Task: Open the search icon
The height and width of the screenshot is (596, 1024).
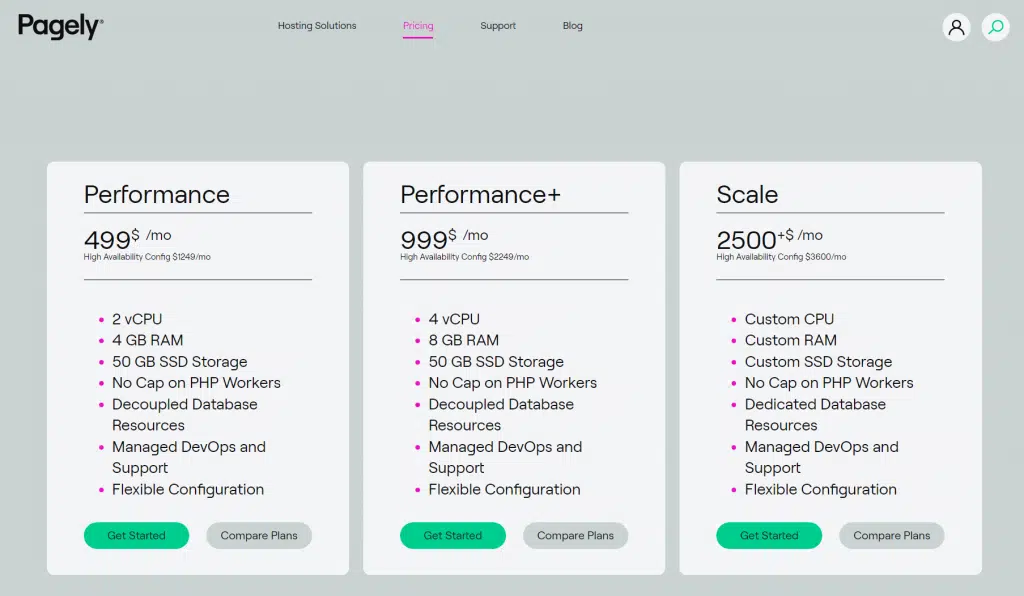Action: pyautogui.click(x=995, y=27)
